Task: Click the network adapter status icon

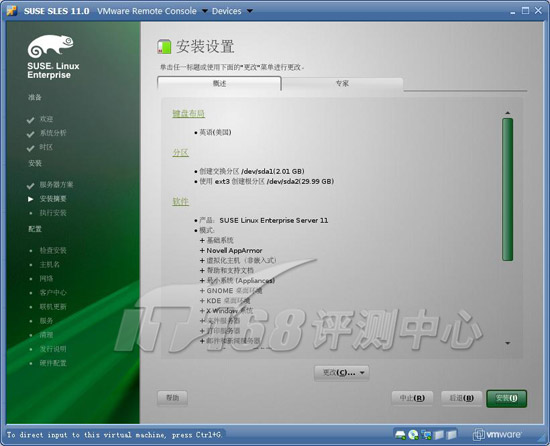Action: pyautogui.click(x=427, y=435)
